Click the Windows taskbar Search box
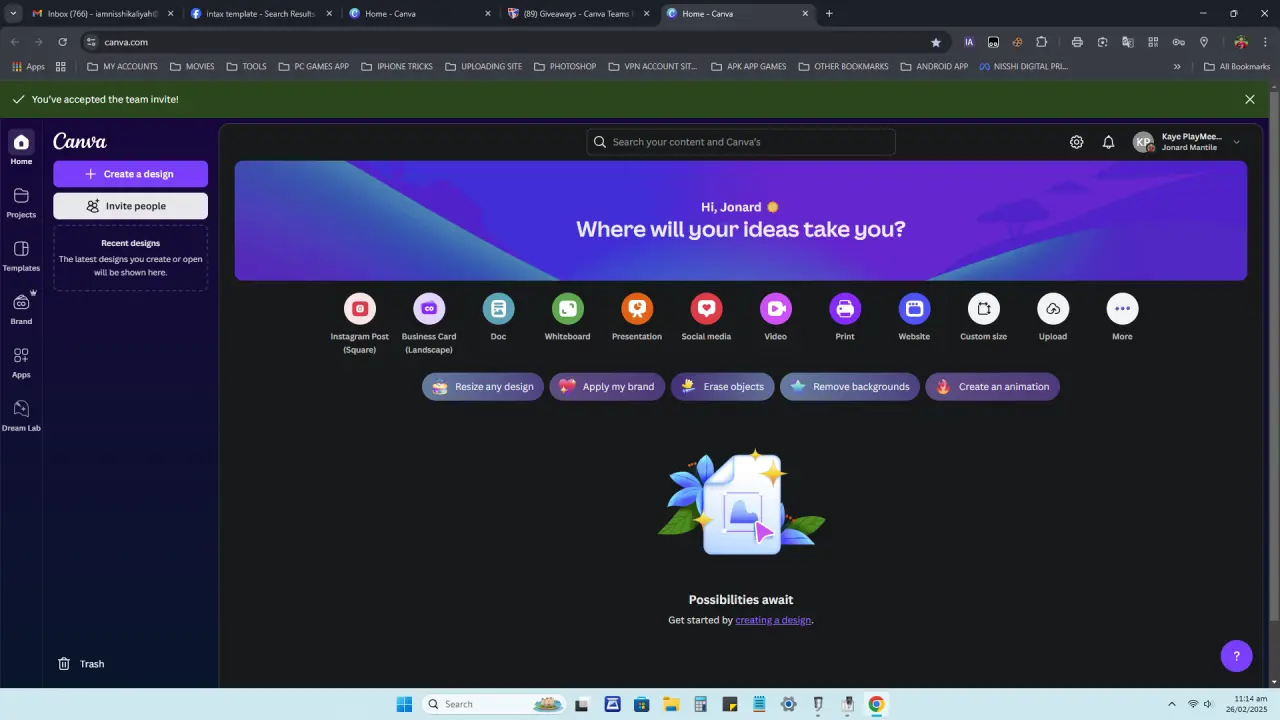Screen dimensions: 1280x720 (494, 704)
